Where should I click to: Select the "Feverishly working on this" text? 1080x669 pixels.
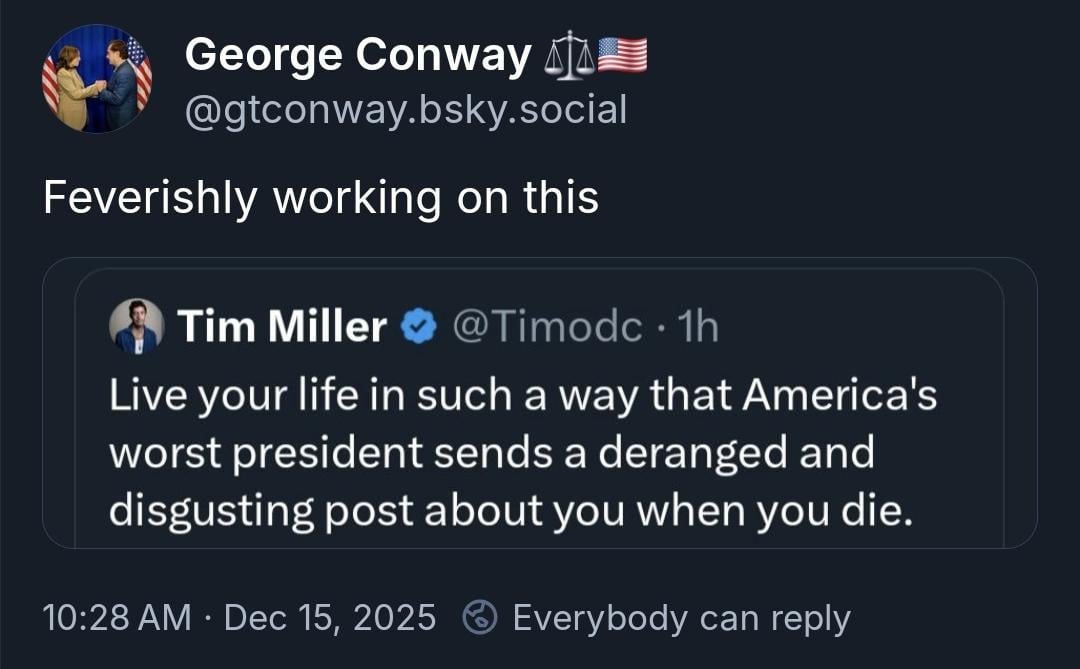coord(320,197)
